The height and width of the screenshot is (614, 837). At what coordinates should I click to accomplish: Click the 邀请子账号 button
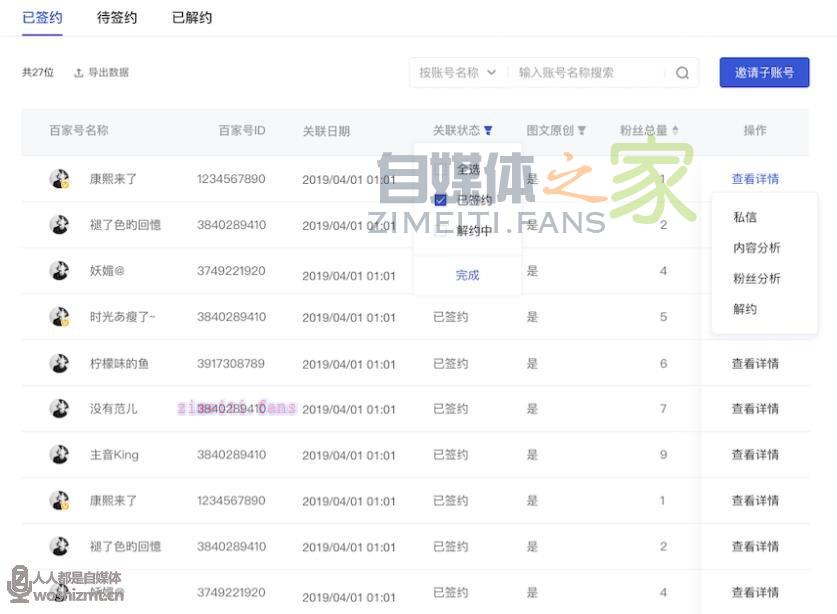pos(764,73)
